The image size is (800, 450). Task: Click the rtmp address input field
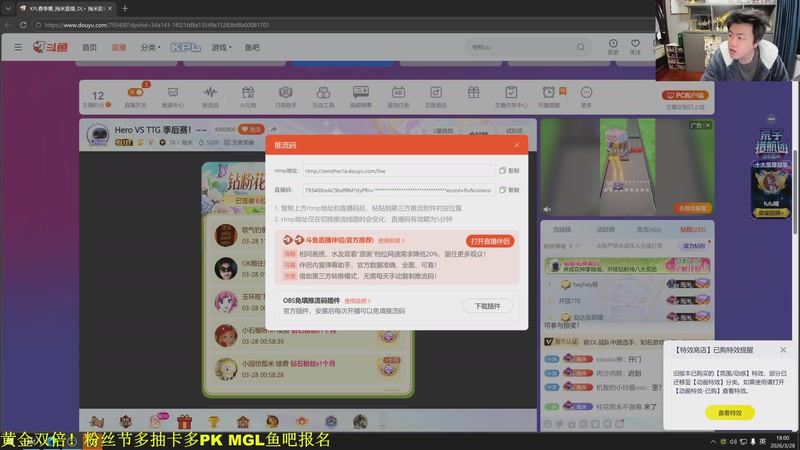pyautogui.click(x=398, y=171)
